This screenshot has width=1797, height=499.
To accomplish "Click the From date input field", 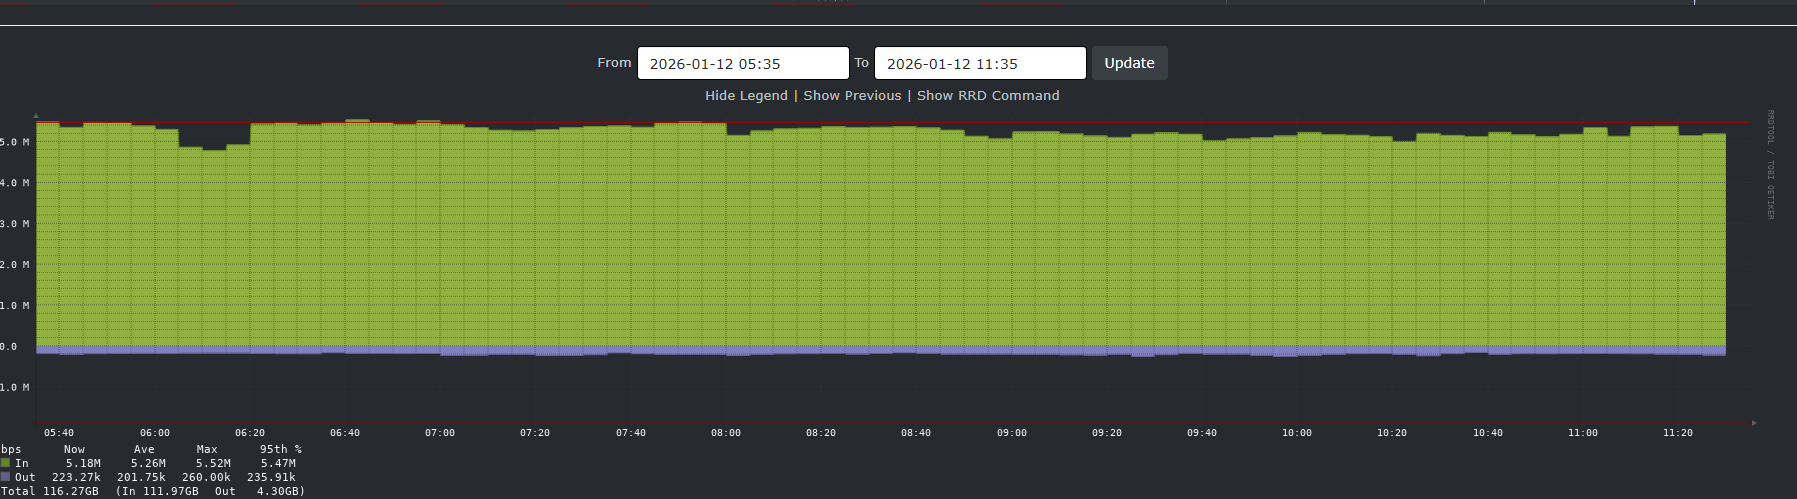I will point(742,63).
